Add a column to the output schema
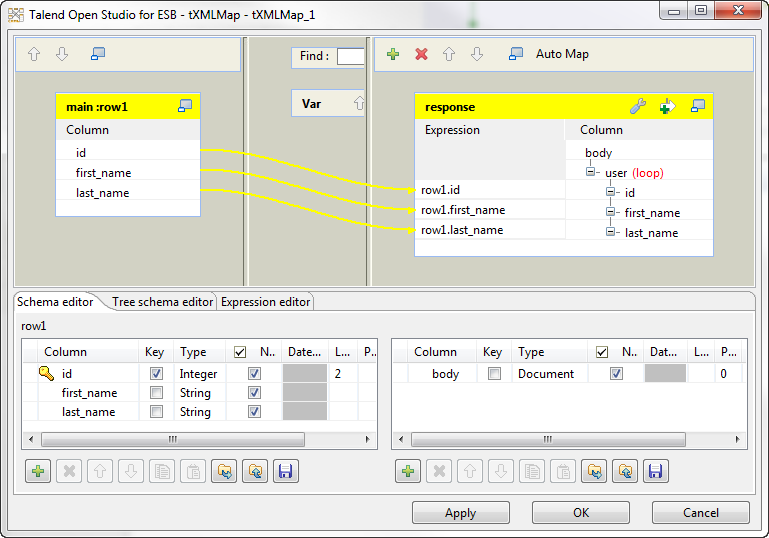 [407, 471]
